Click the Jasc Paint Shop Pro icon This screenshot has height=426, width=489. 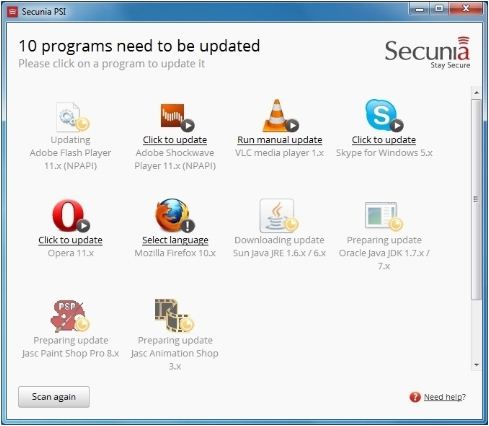click(x=70, y=315)
